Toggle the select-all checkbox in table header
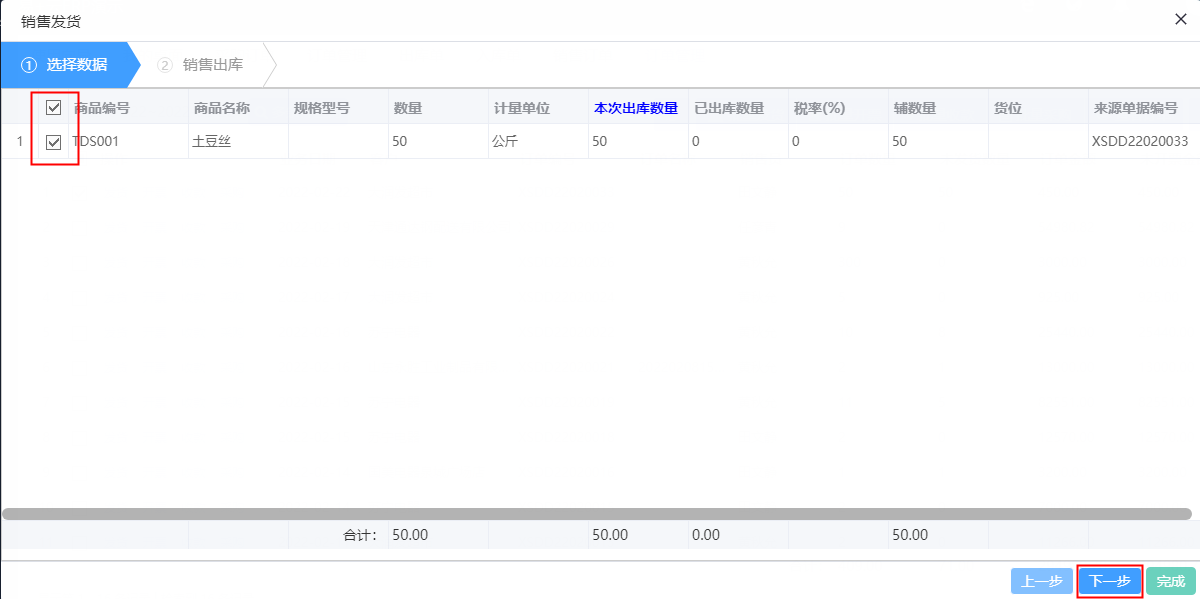The height and width of the screenshot is (599, 1200). click(54, 106)
